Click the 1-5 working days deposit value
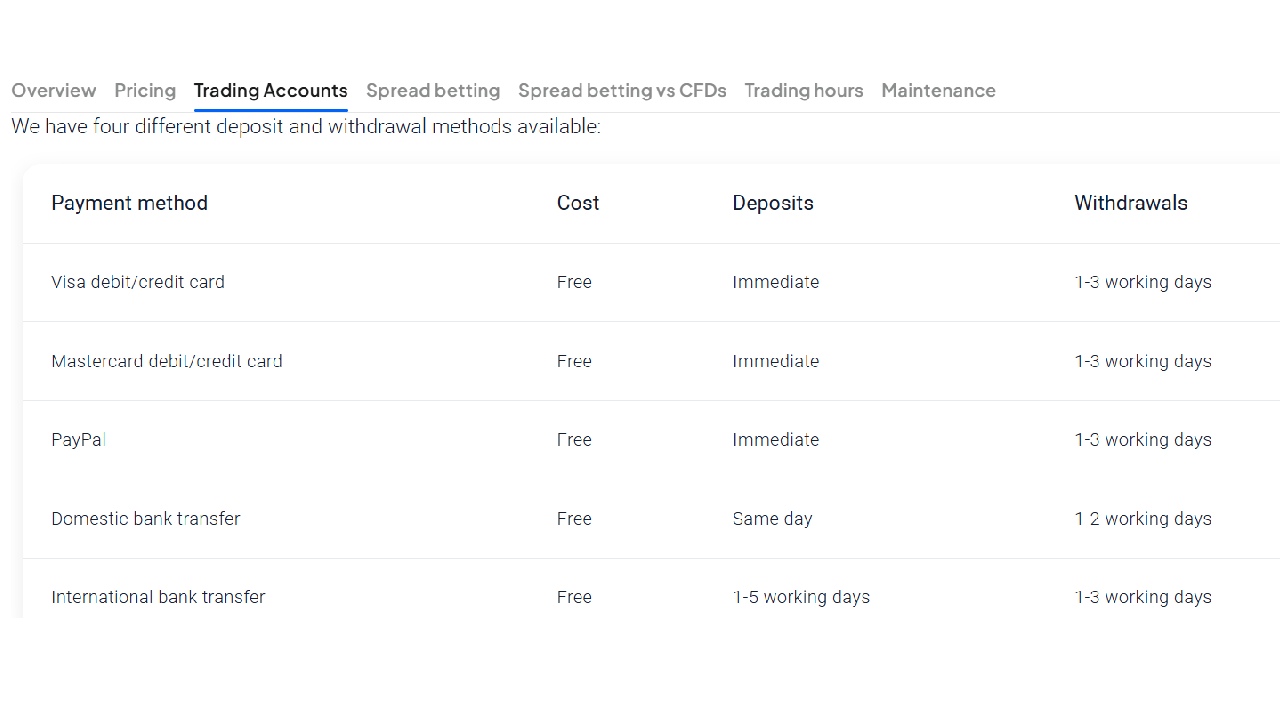Screen dimensions: 1280x720 tap(800, 597)
